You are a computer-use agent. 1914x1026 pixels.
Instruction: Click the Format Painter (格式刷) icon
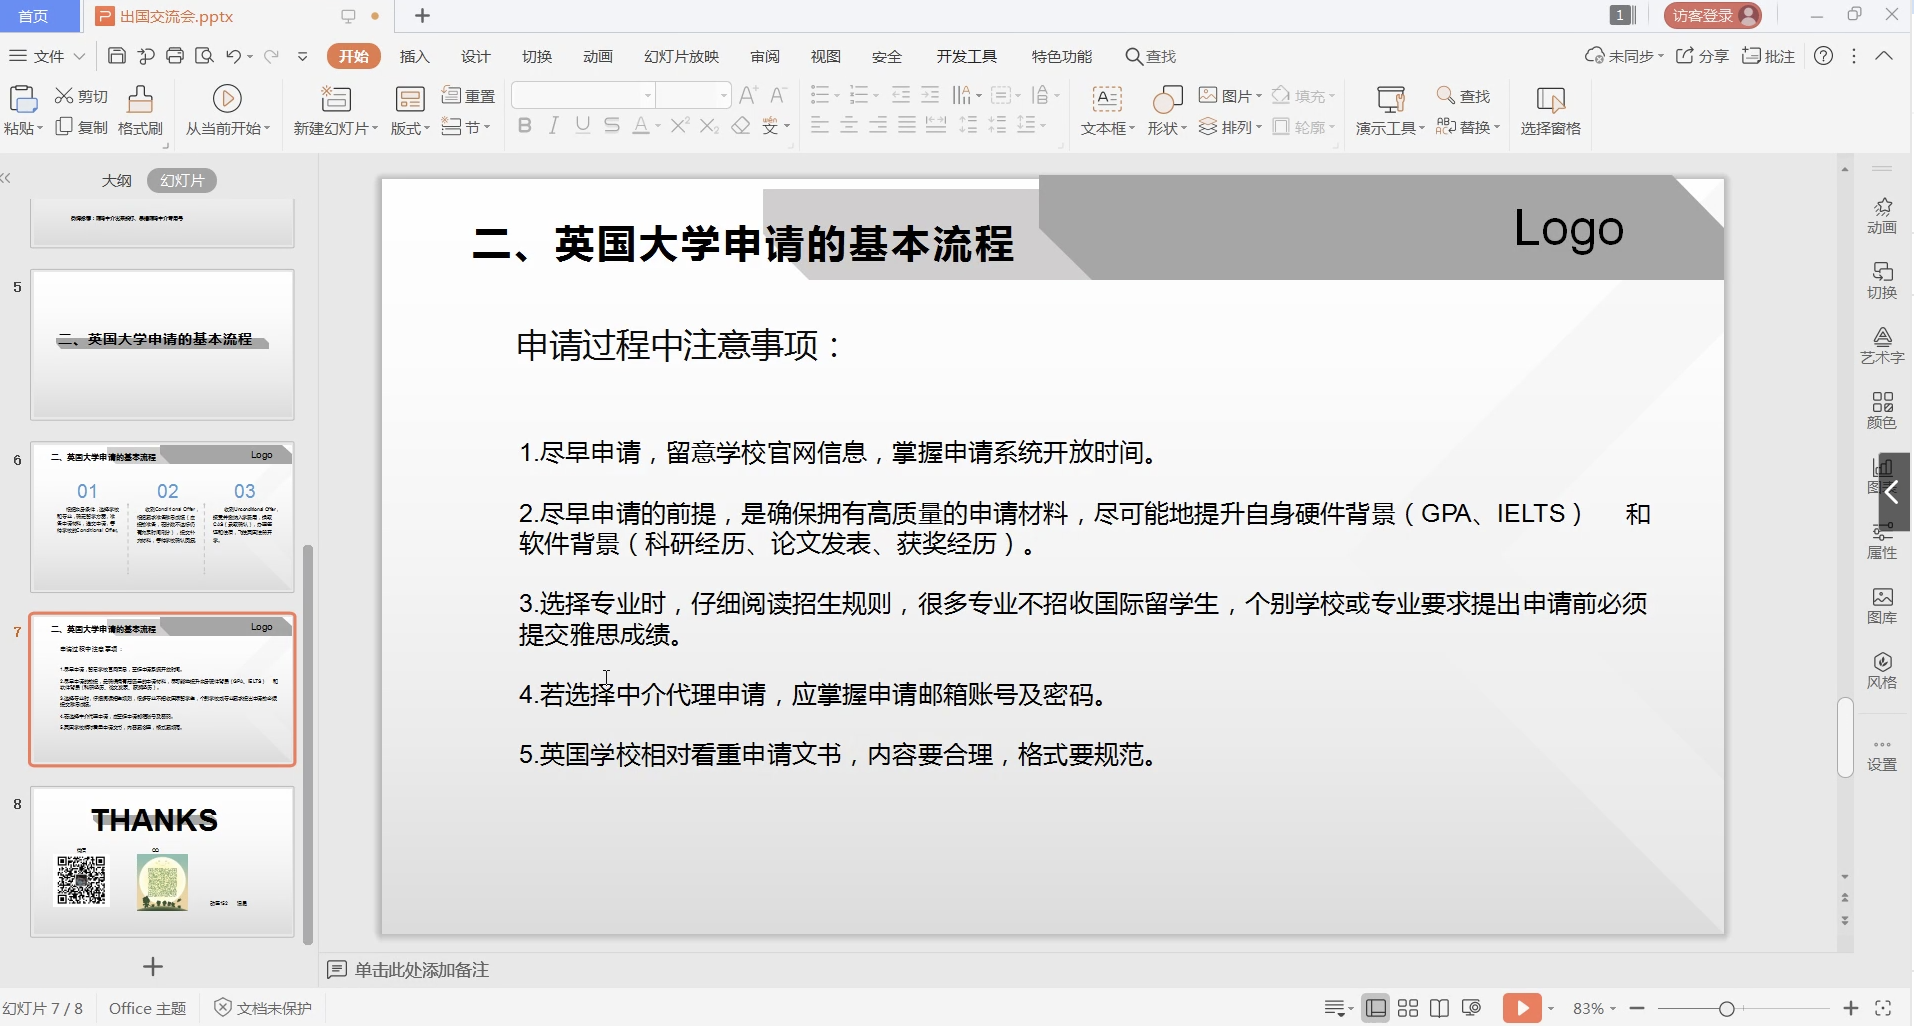pyautogui.click(x=140, y=100)
